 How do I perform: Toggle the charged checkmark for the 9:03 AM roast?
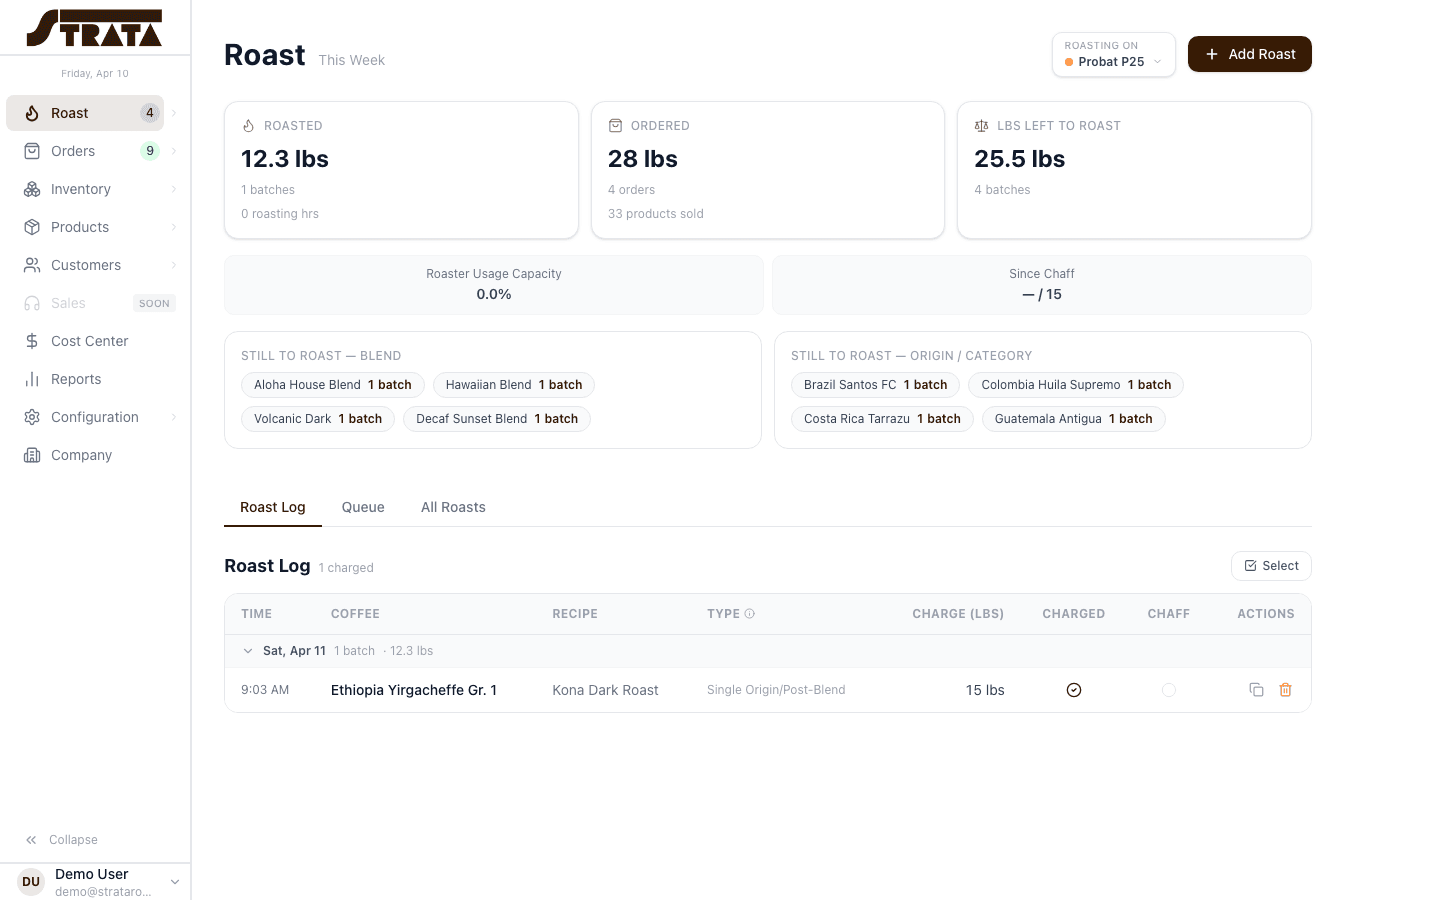tap(1074, 690)
